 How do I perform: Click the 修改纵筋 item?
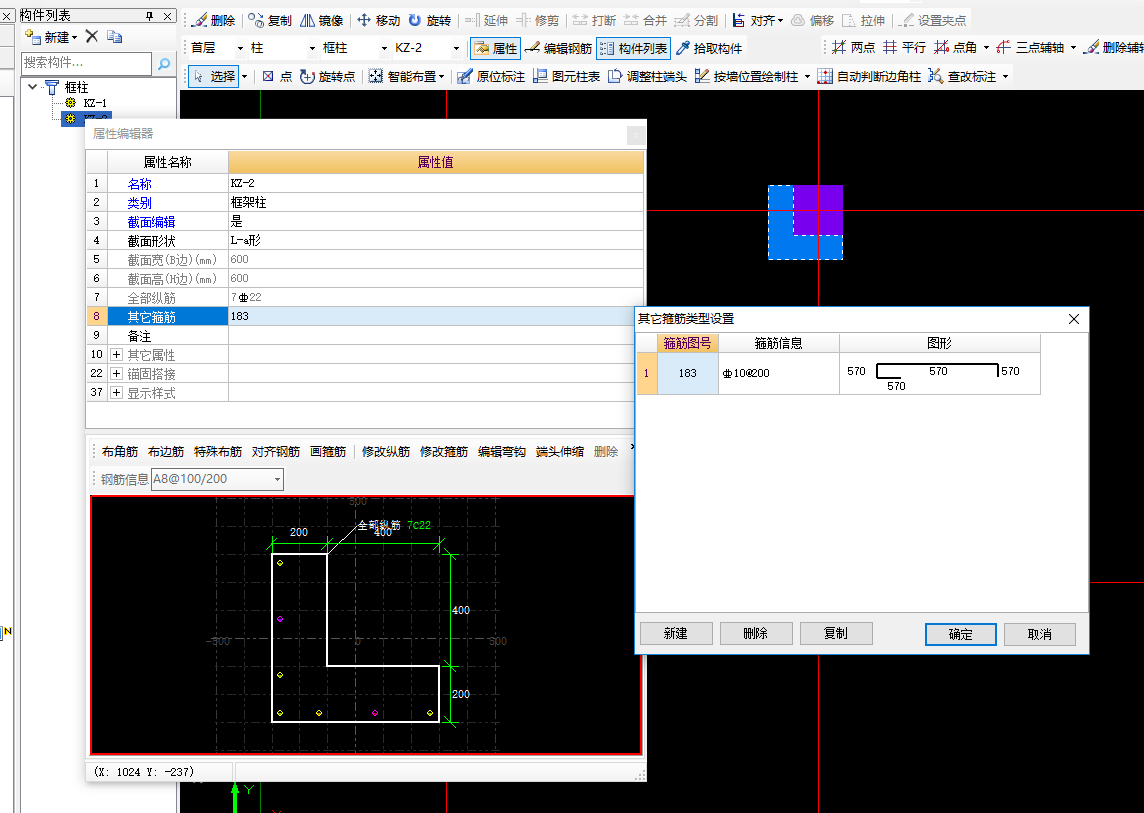click(x=386, y=452)
